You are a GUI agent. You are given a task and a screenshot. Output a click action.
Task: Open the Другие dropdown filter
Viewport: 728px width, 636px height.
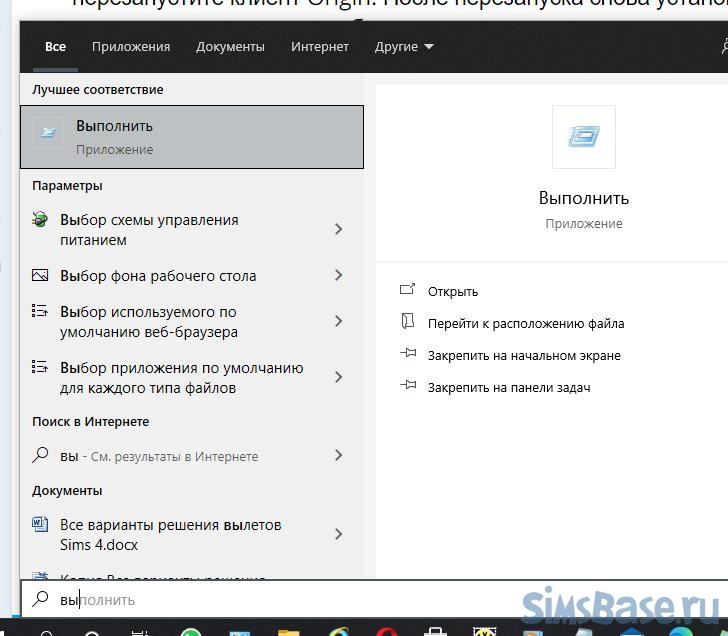coord(404,47)
